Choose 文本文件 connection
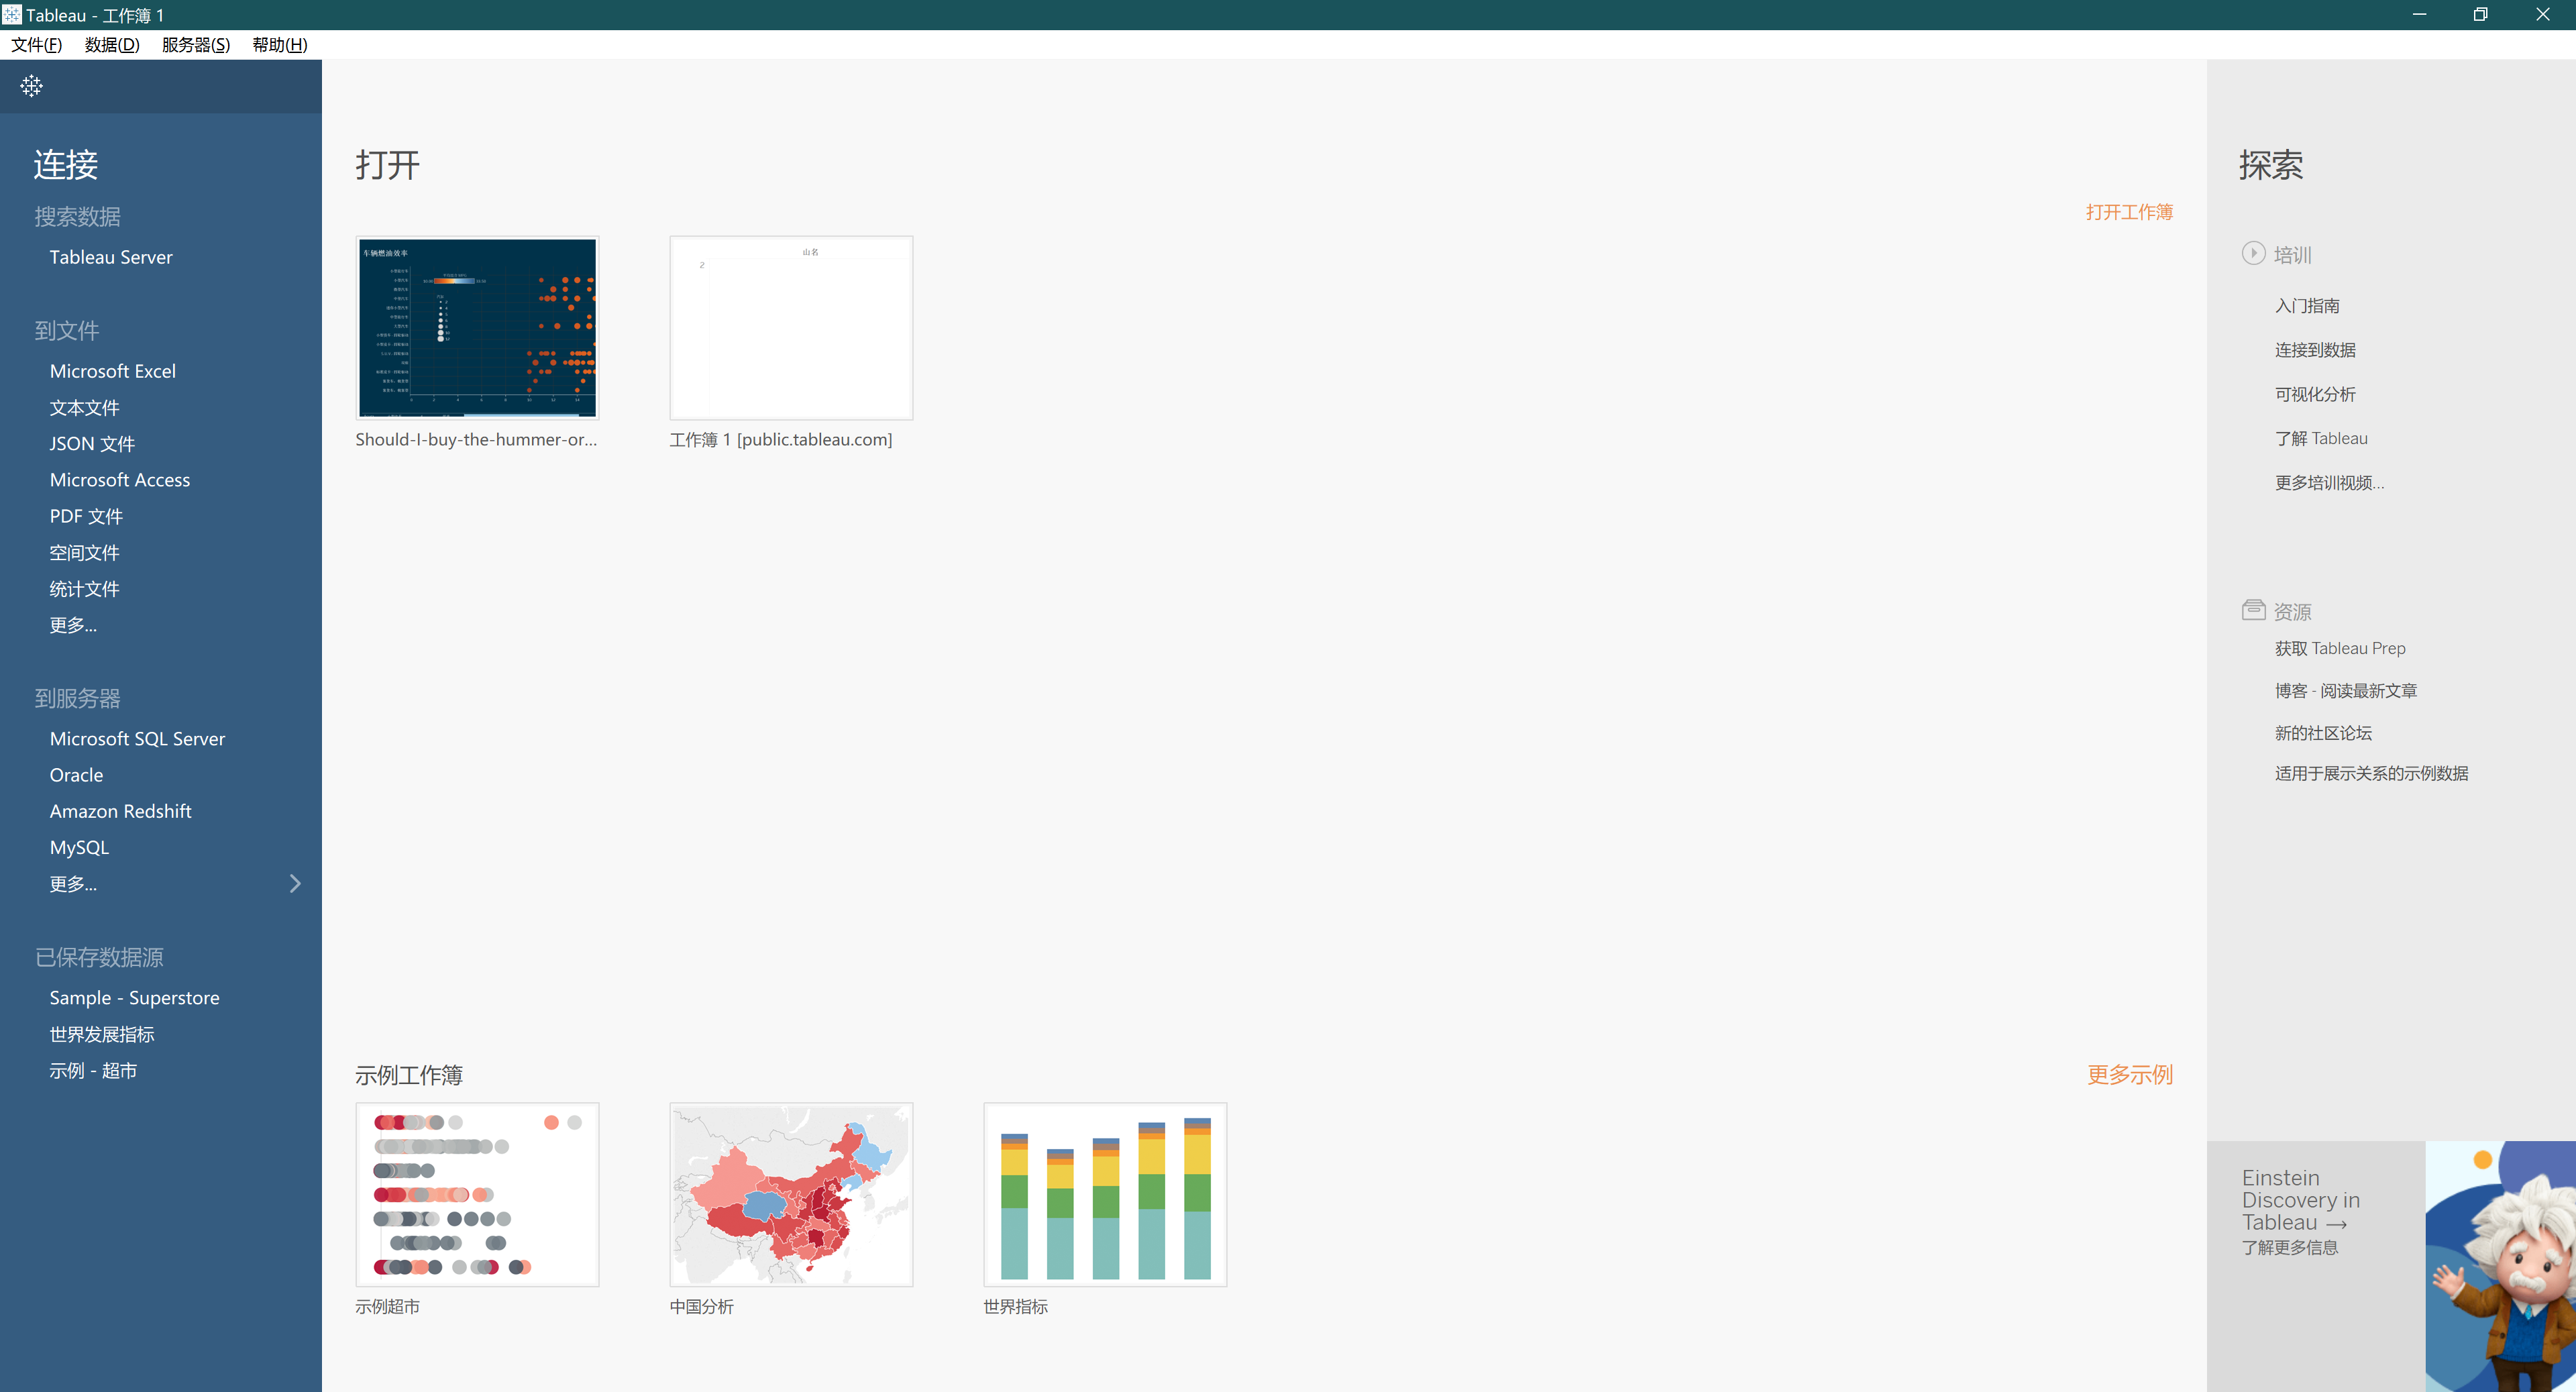The width and height of the screenshot is (2576, 1392). point(85,408)
